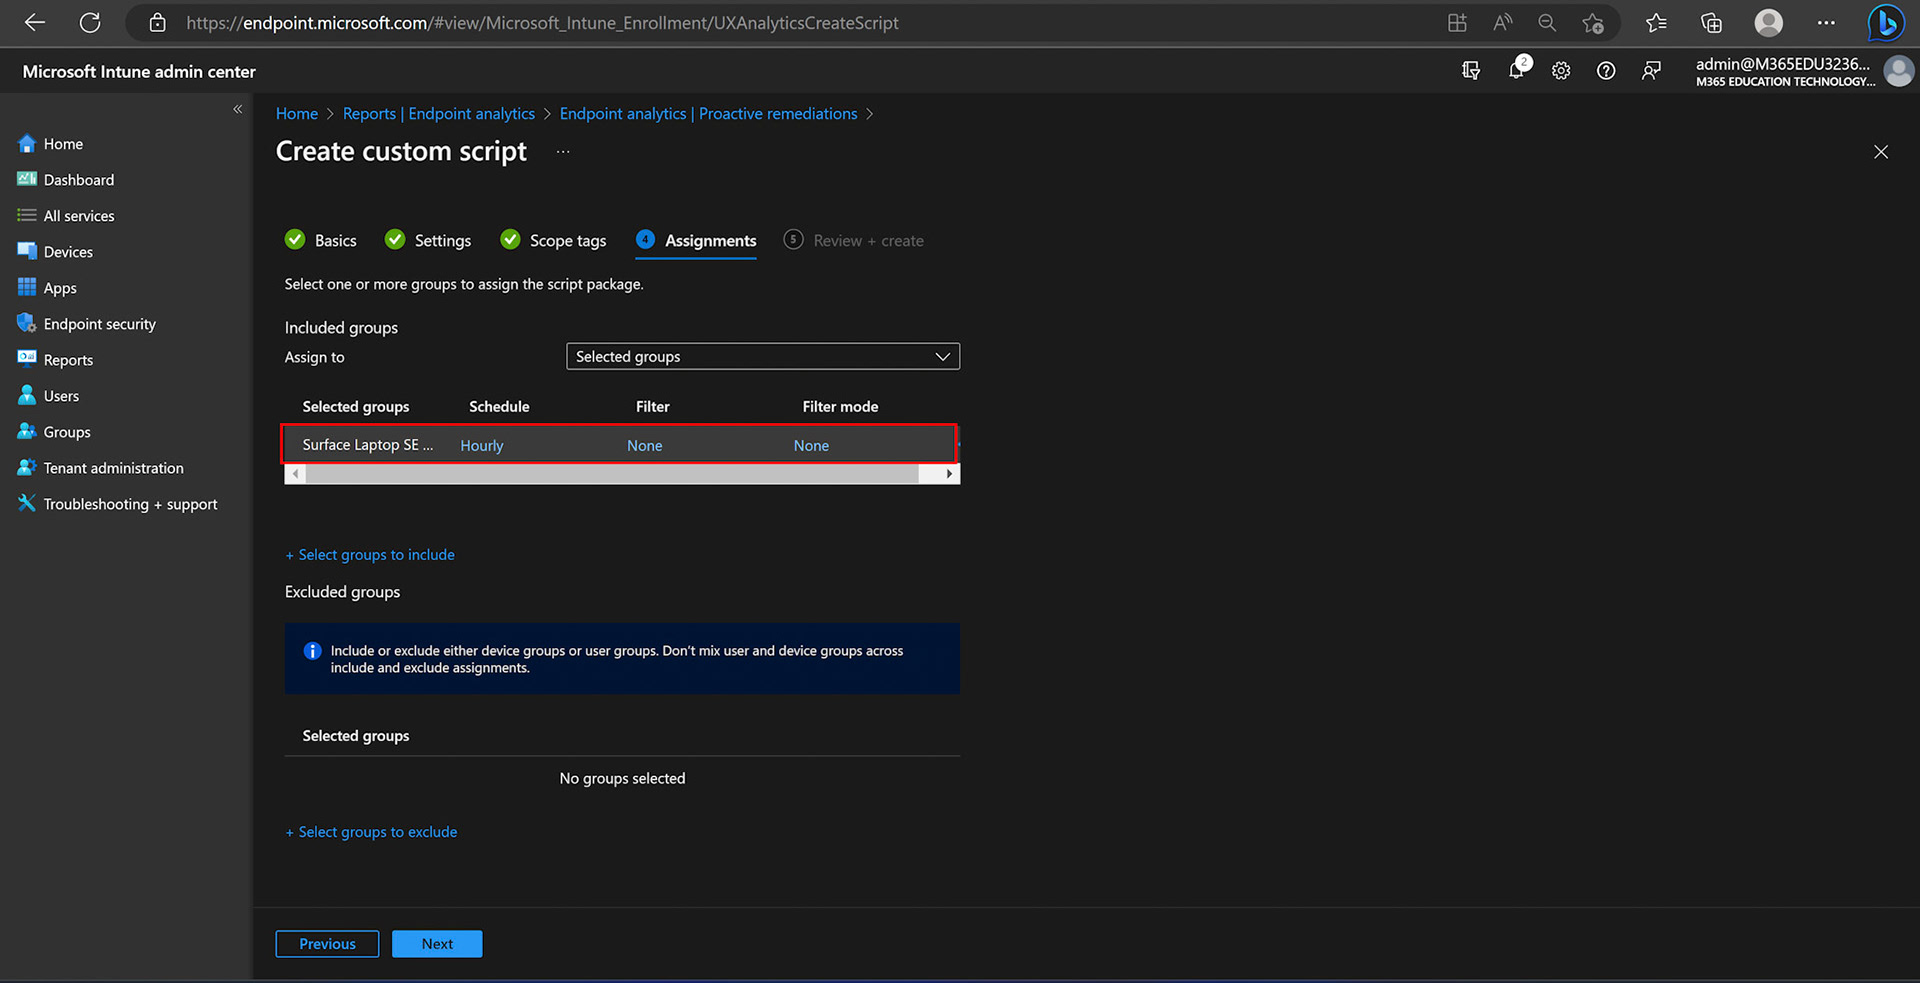Click the scrollbar left arrow
1920x983 pixels.
coord(295,474)
